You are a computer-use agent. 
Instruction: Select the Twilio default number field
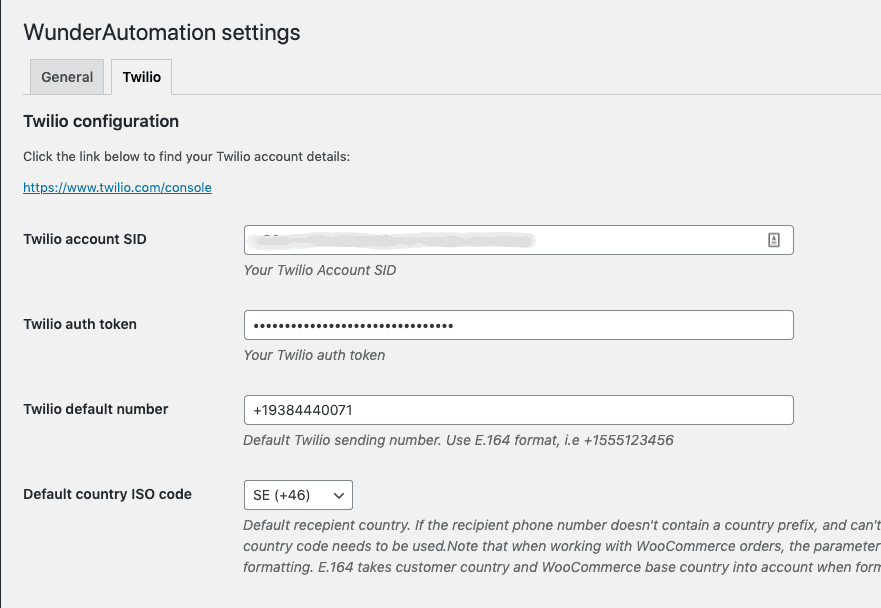[x=518, y=410]
